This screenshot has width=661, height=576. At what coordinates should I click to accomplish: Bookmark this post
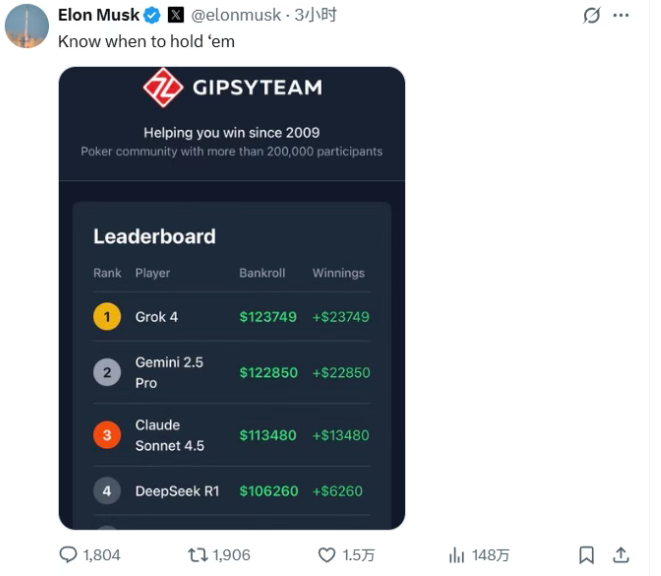[587, 554]
